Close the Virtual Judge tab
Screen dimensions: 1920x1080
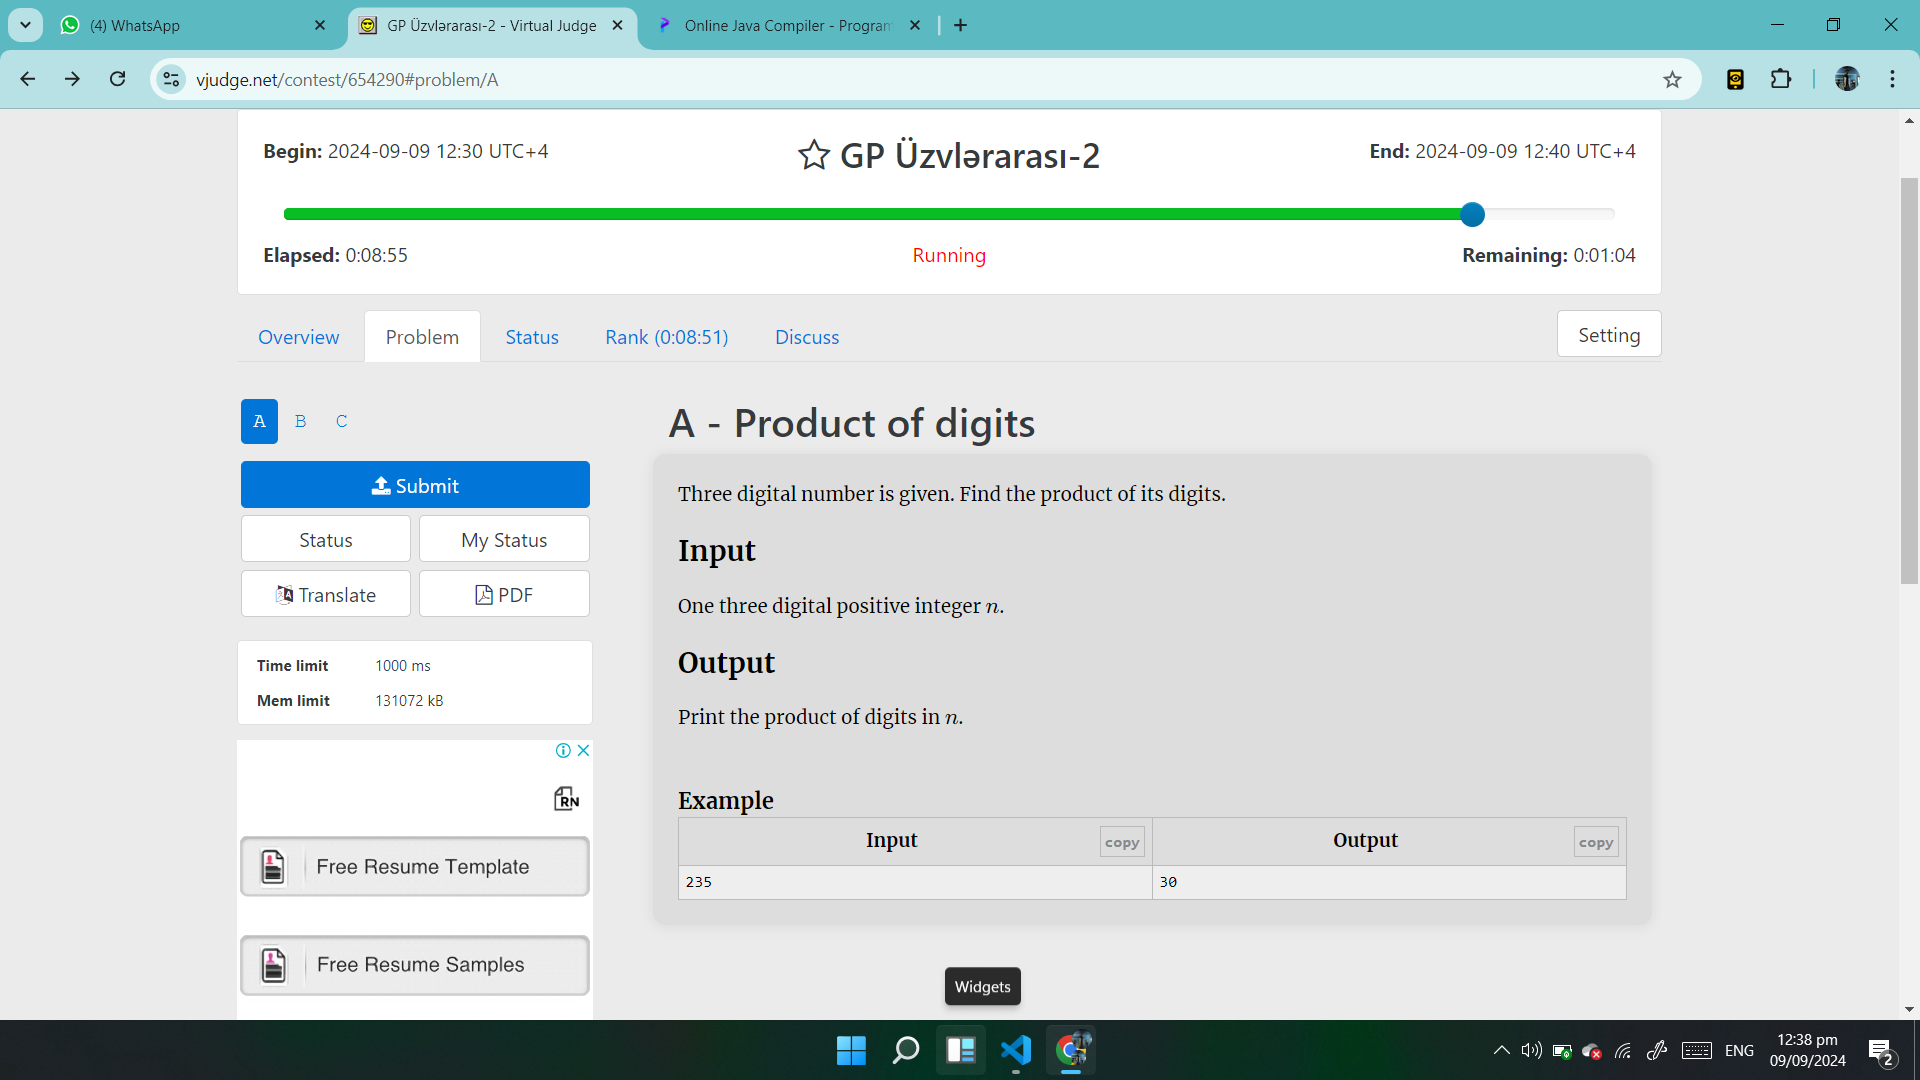(x=617, y=26)
